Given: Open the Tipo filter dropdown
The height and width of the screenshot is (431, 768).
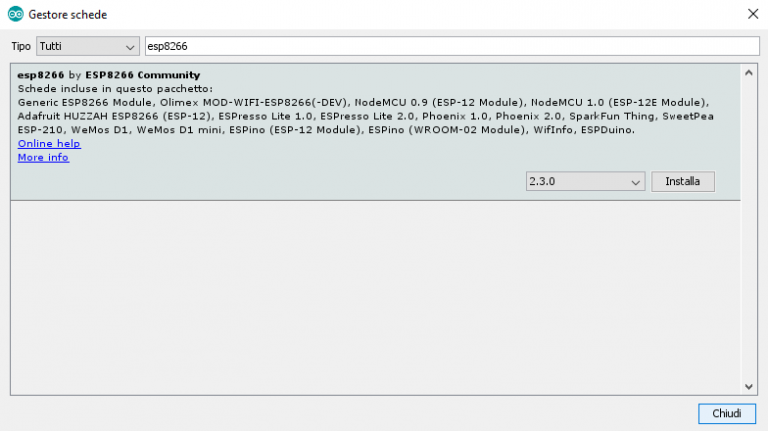Looking at the screenshot, I should pos(88,47).
